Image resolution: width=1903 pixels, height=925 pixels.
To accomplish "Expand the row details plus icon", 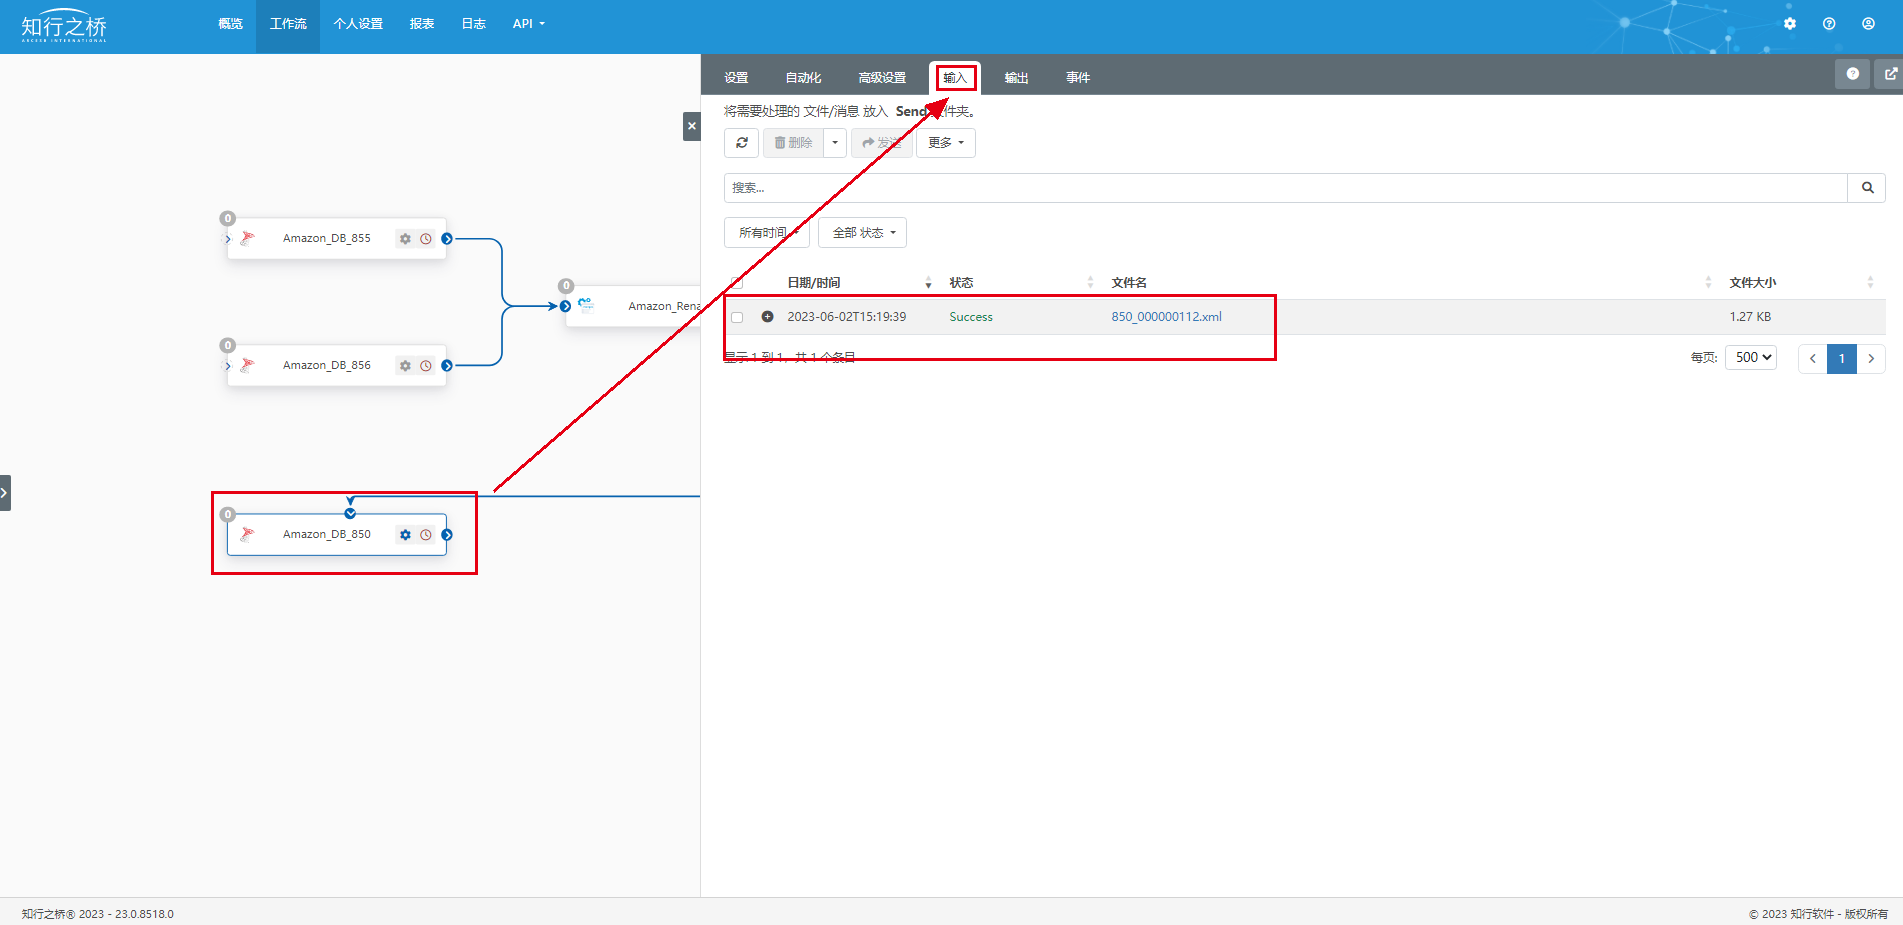I will [x=767, y=317].
